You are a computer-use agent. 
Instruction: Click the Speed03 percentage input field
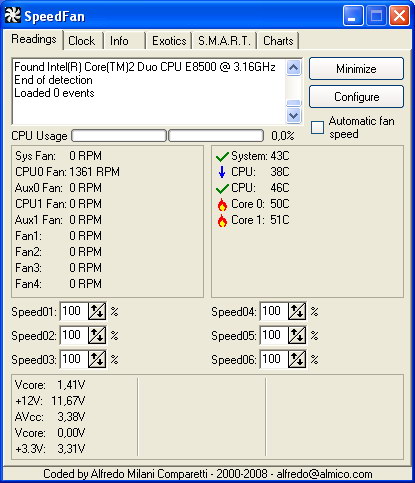[x=74, y=359]
